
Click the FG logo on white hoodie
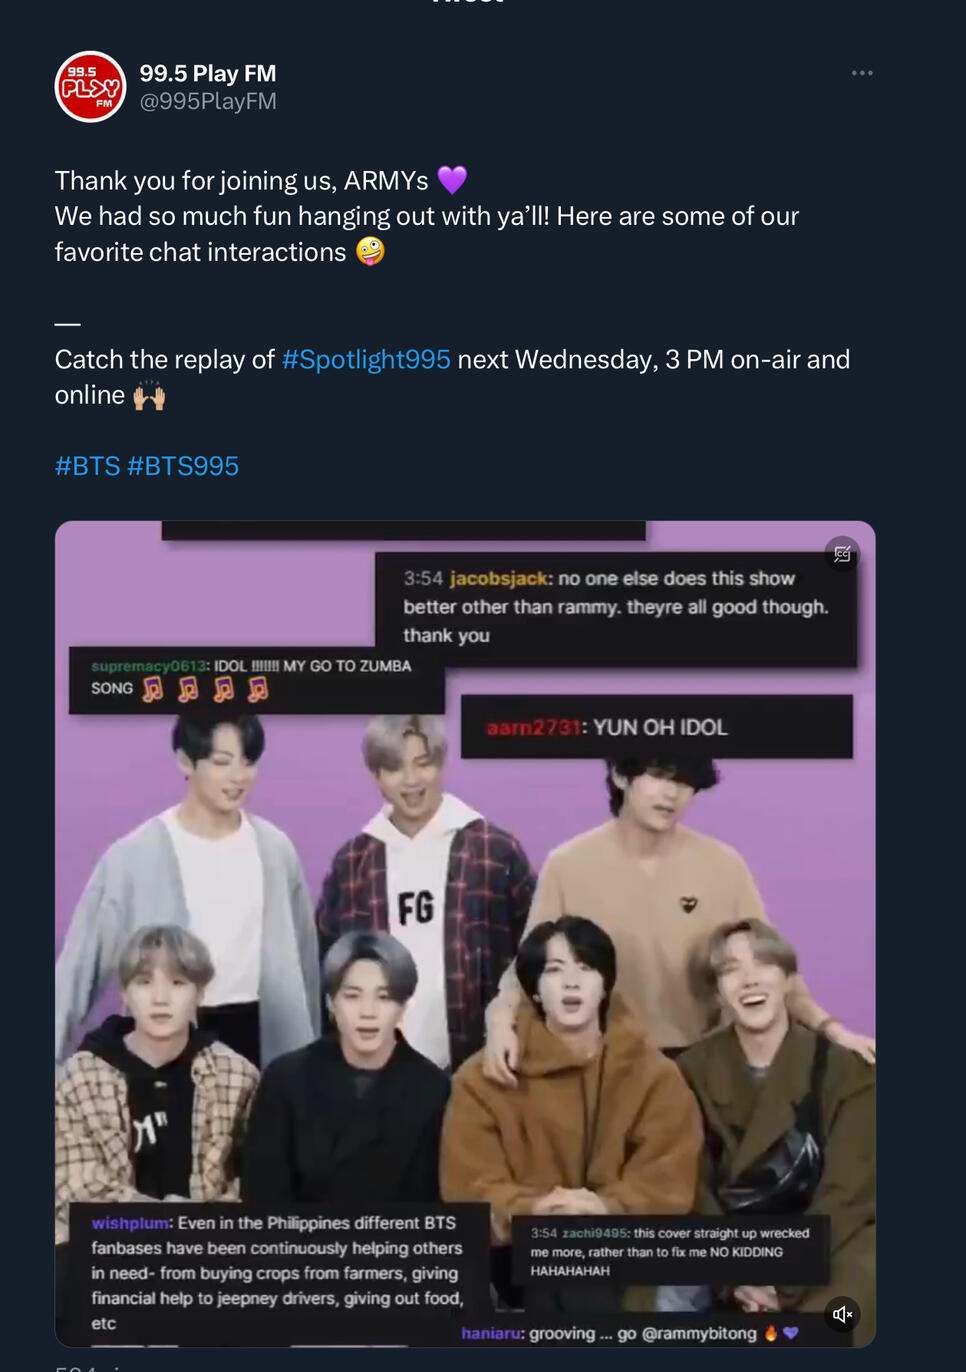coord(416,908)
